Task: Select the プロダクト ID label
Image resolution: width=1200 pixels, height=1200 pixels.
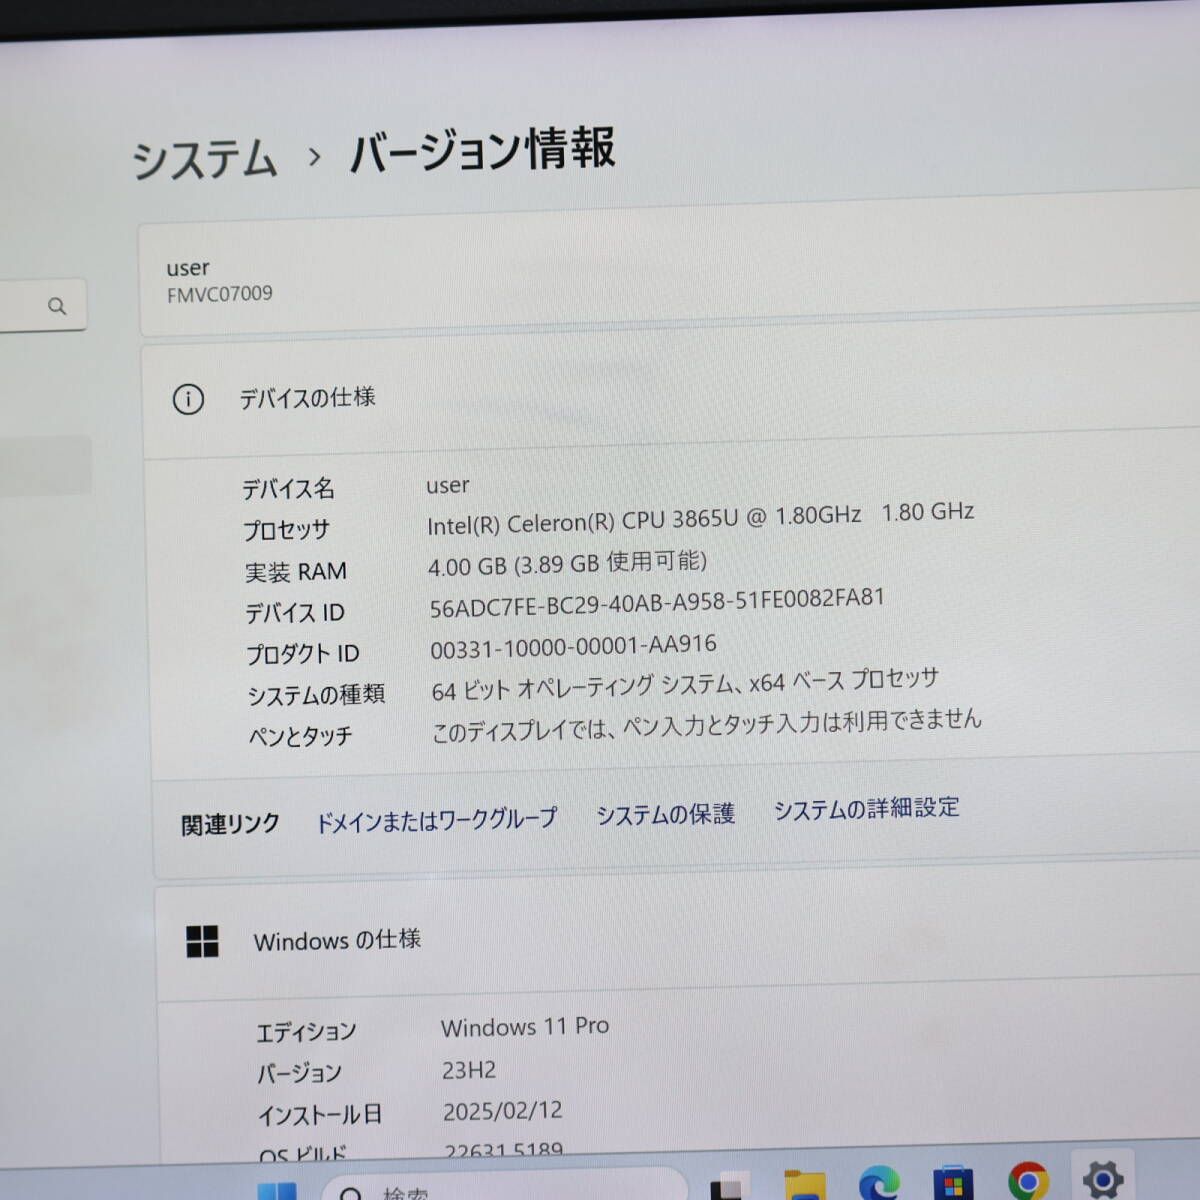Action: [302, 654]
